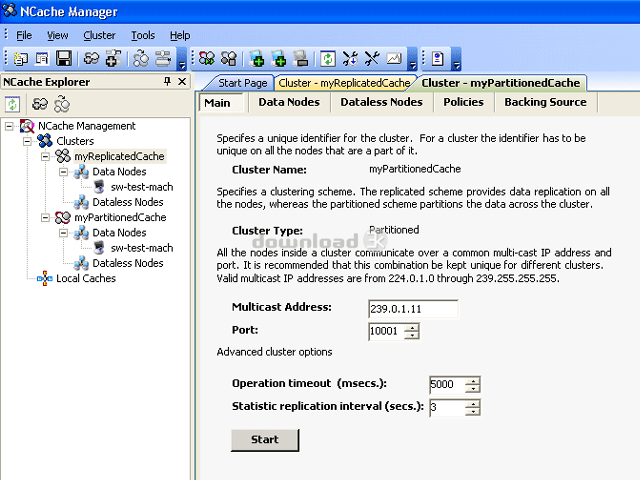Open the Data Nodes tab
Viewport: 640px width, 480px height.
(289, 102)
